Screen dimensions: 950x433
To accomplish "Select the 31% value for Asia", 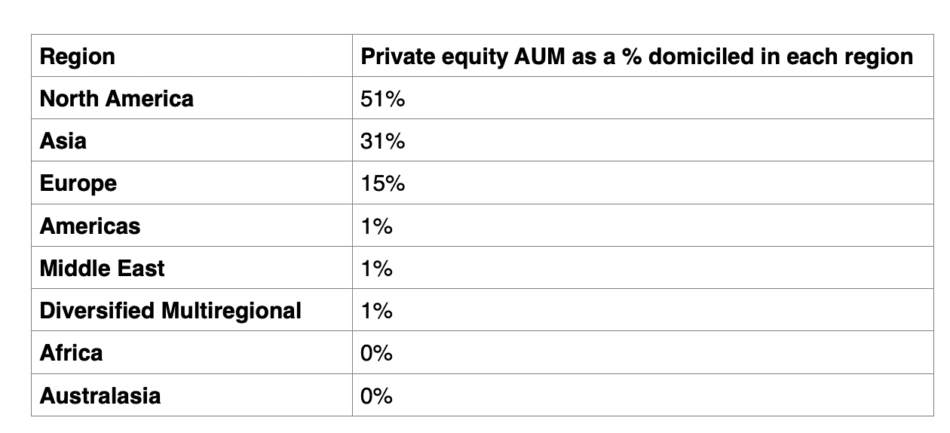I will pos(382,142).
